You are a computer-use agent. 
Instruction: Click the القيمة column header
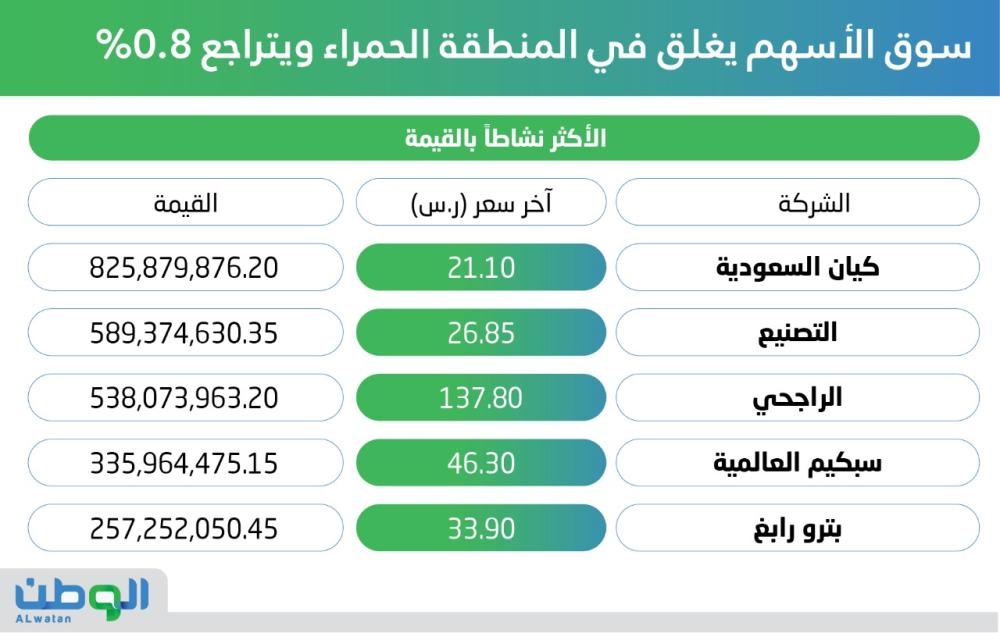point(184,202)
